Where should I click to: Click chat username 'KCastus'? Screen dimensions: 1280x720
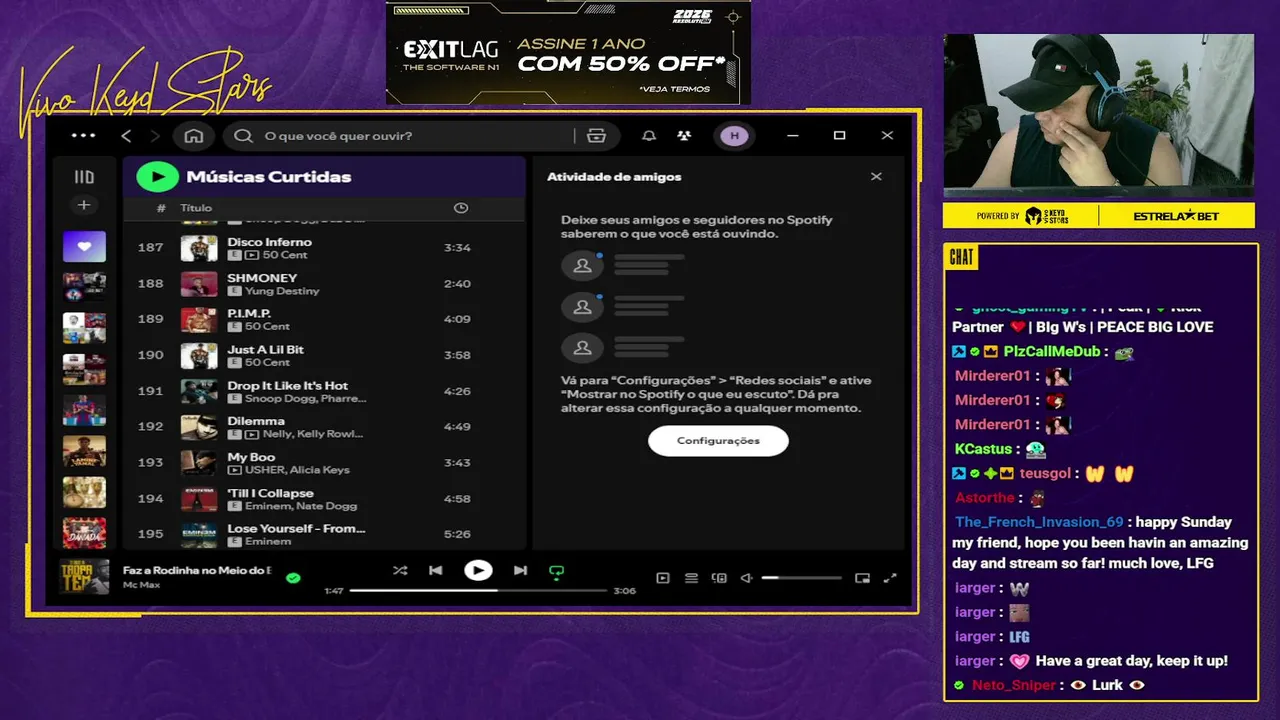(x=984, y=449)
